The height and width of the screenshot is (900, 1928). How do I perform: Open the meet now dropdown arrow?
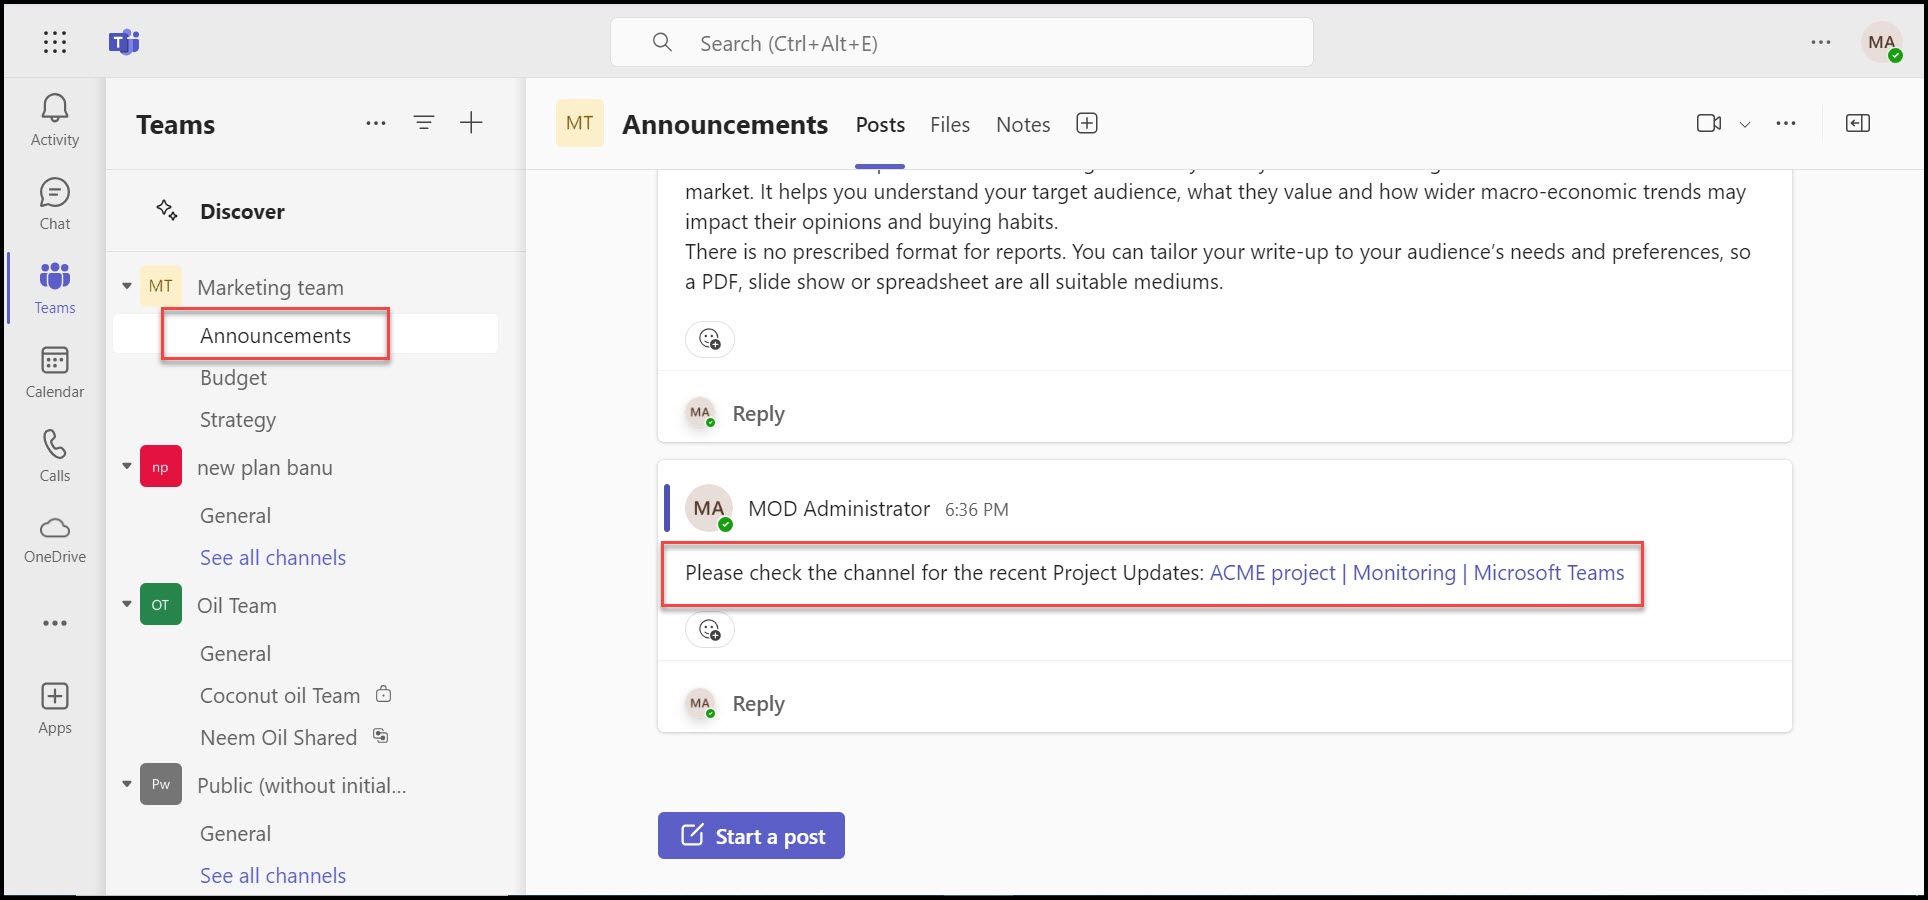coord(1745,124)
